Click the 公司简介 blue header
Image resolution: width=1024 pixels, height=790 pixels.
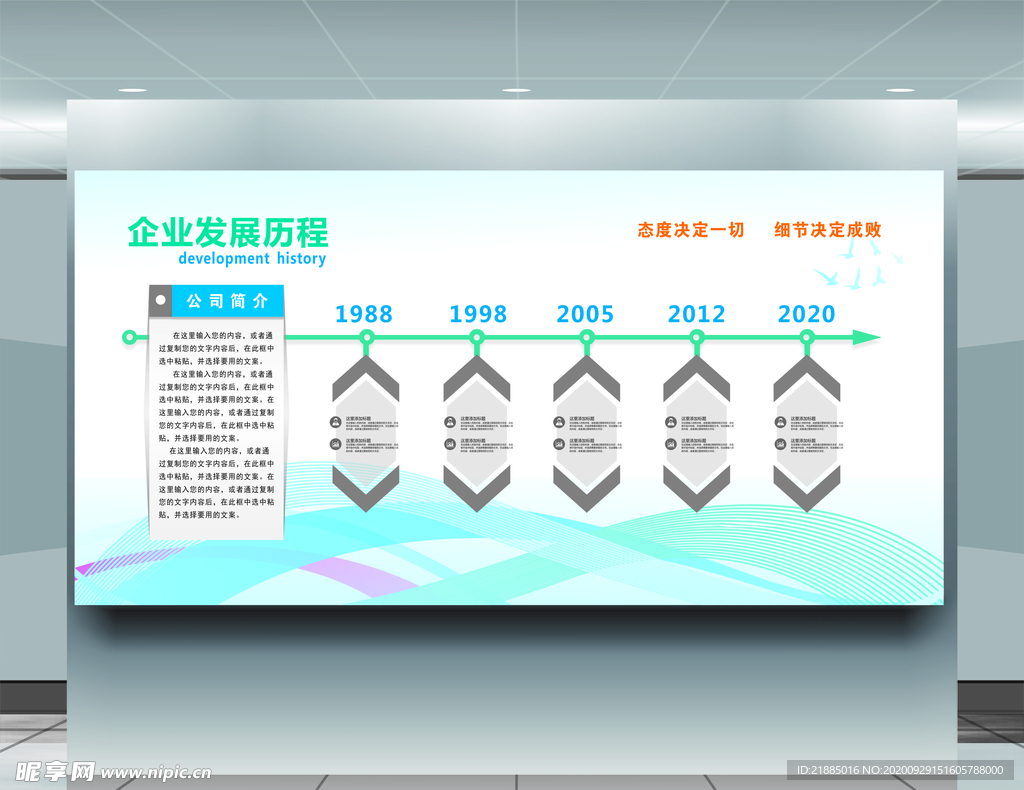tap(227, 301)
